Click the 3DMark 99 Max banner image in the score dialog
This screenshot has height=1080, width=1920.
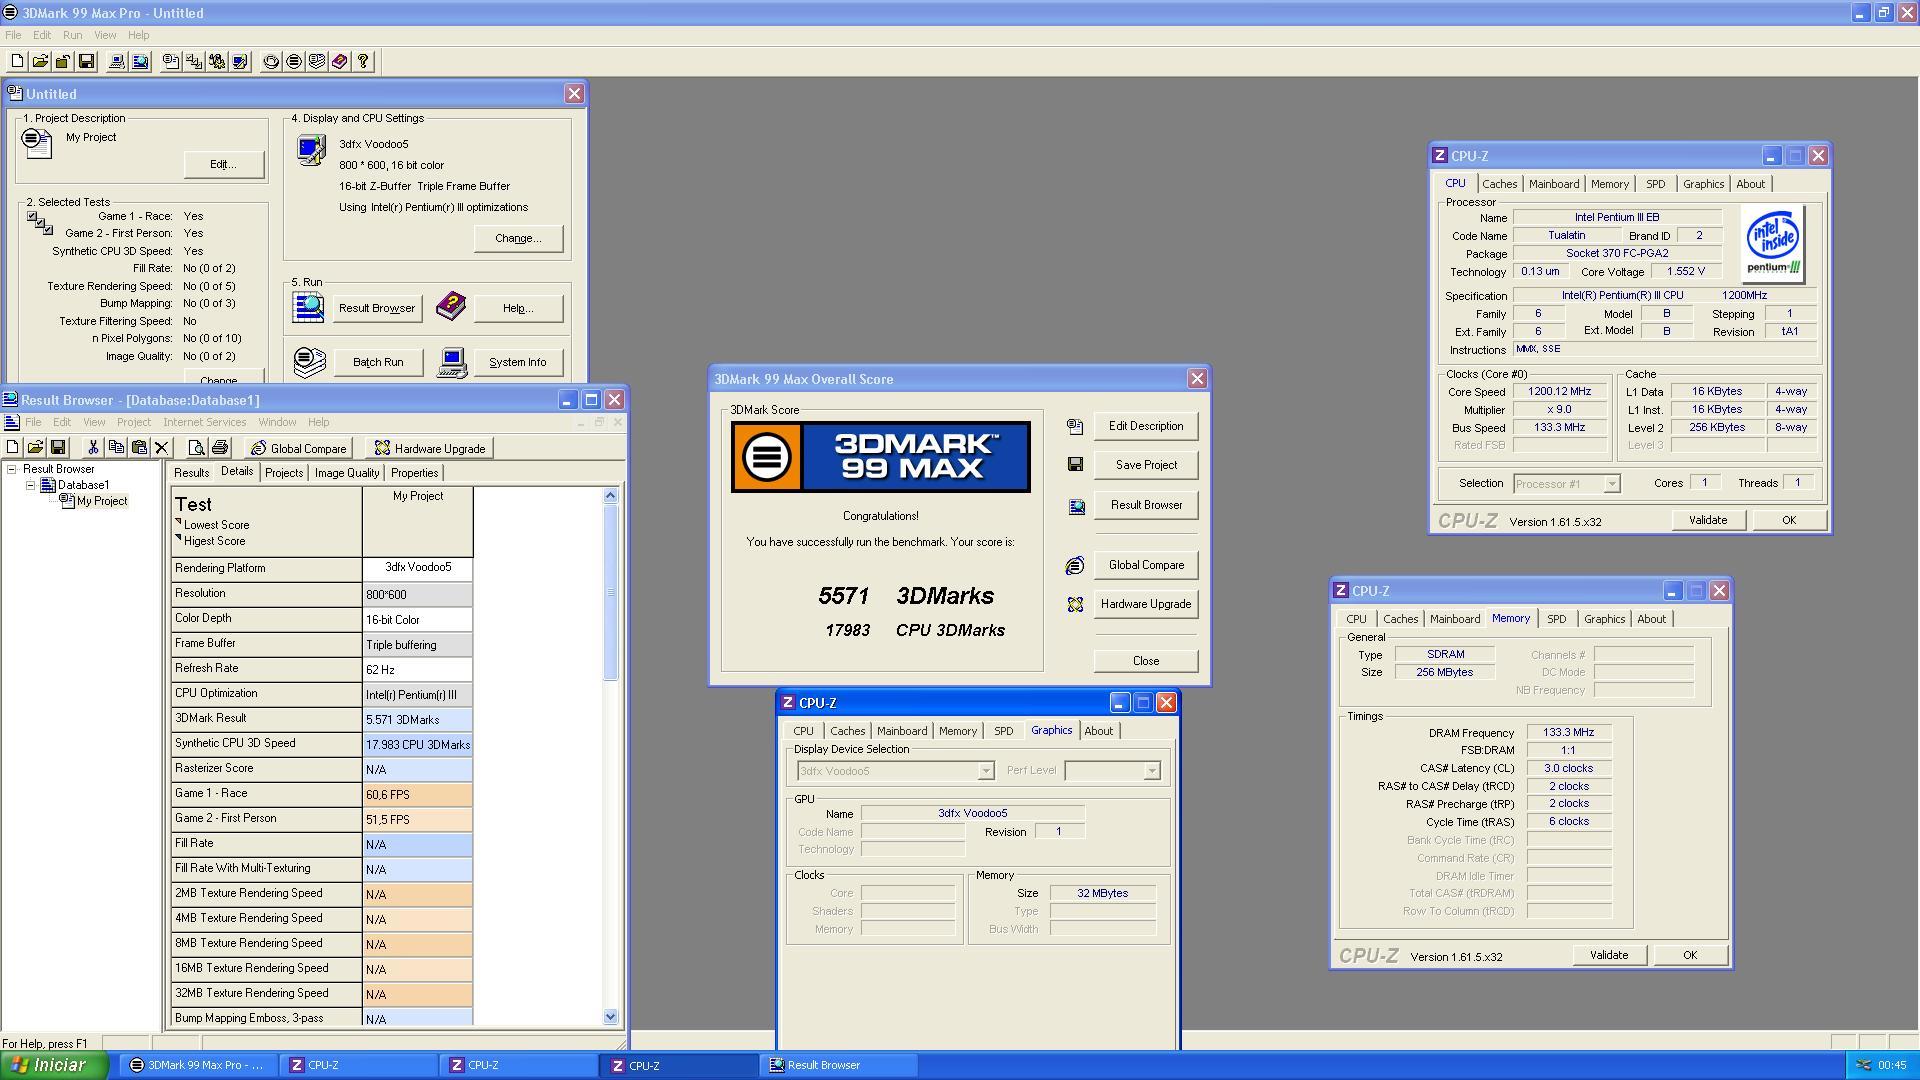[881, 457]
